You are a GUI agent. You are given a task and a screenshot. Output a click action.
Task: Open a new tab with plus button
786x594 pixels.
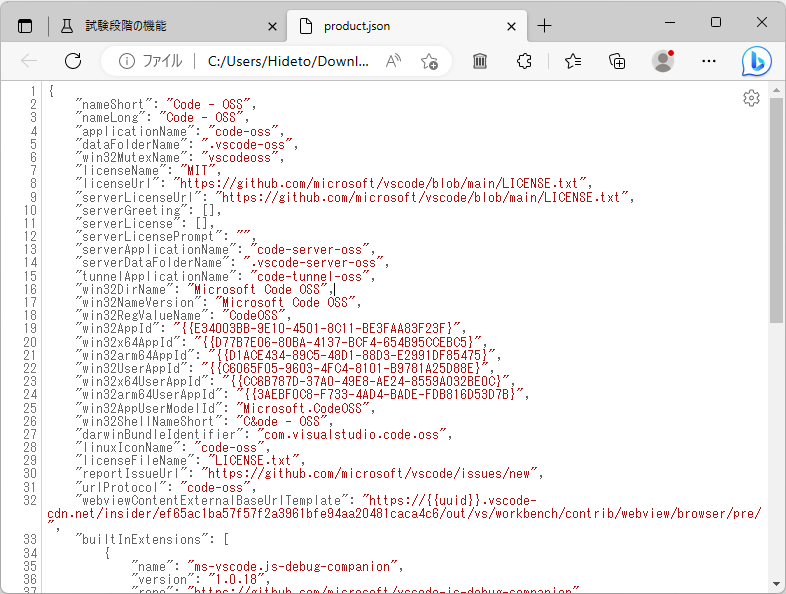[544, 26]
